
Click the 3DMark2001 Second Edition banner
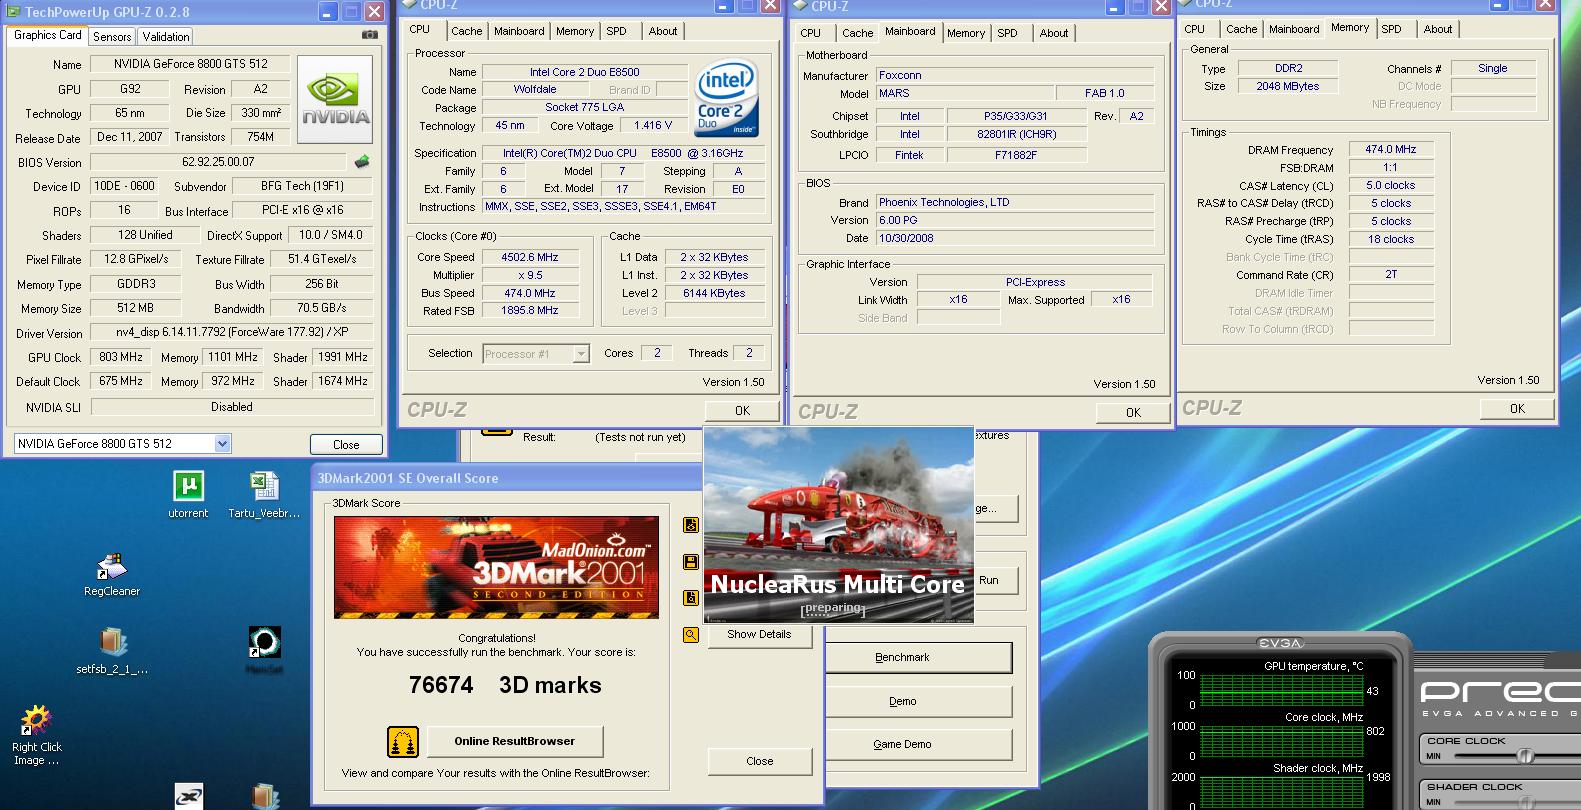click(496, 567)
